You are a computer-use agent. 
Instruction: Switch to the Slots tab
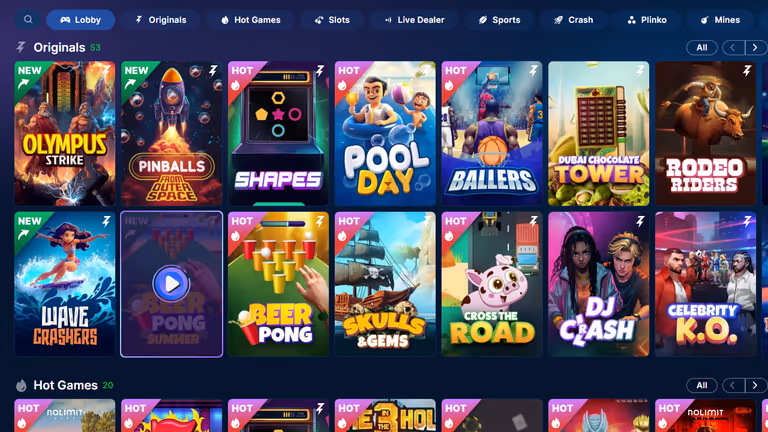pyautogui.click(x=332, y=20)
